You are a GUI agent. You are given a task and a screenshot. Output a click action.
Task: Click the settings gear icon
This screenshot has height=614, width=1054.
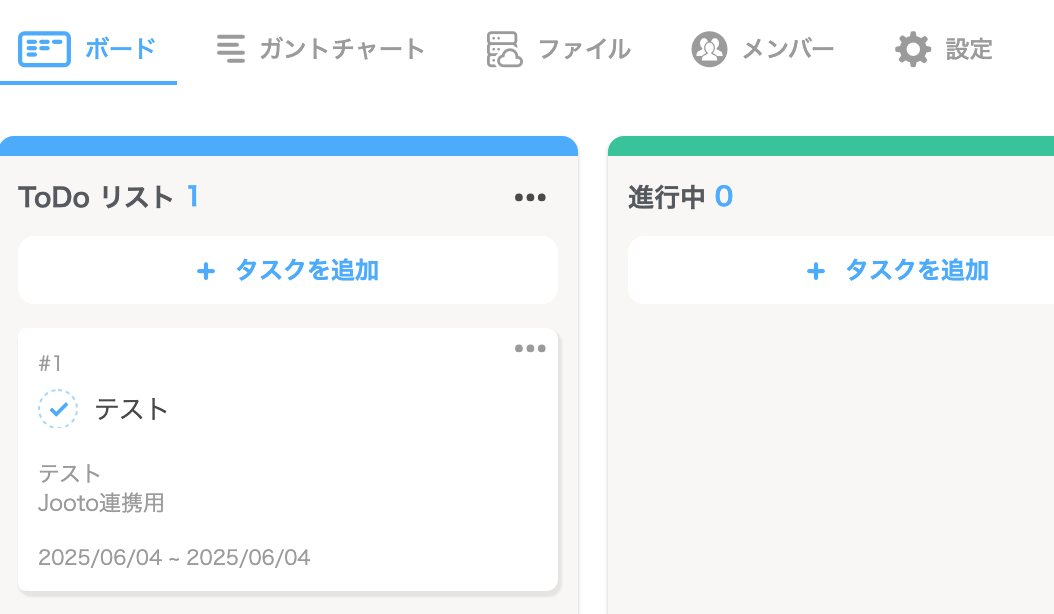click(913, 48)
